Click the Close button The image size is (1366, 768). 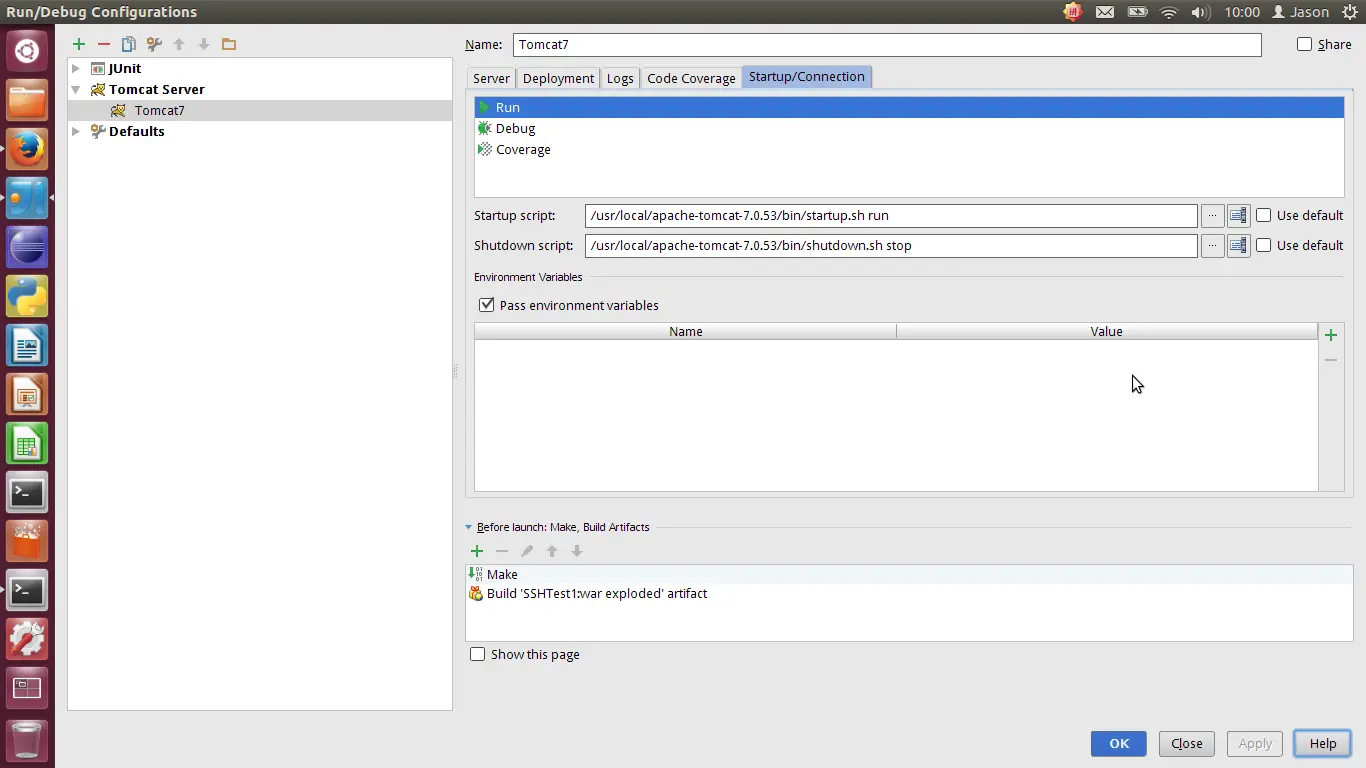[1187, 743]
